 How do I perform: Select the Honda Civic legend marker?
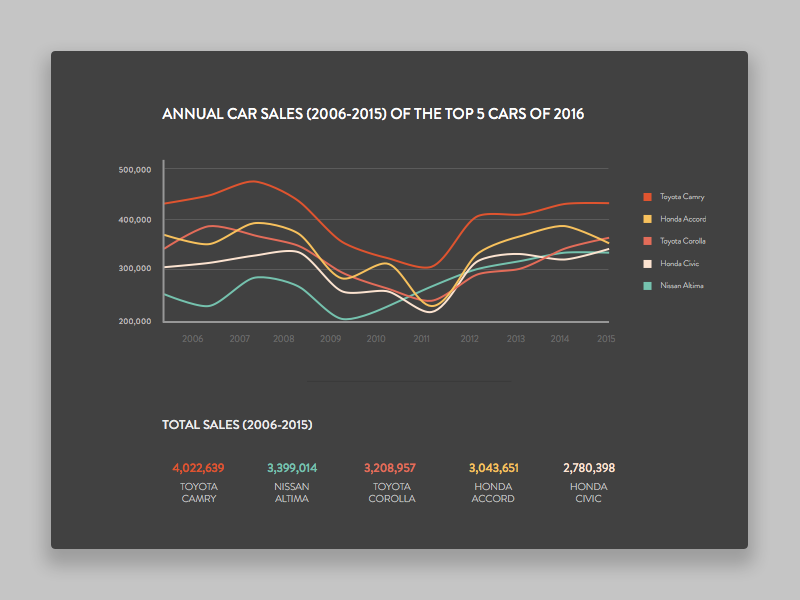coord(648,262)
